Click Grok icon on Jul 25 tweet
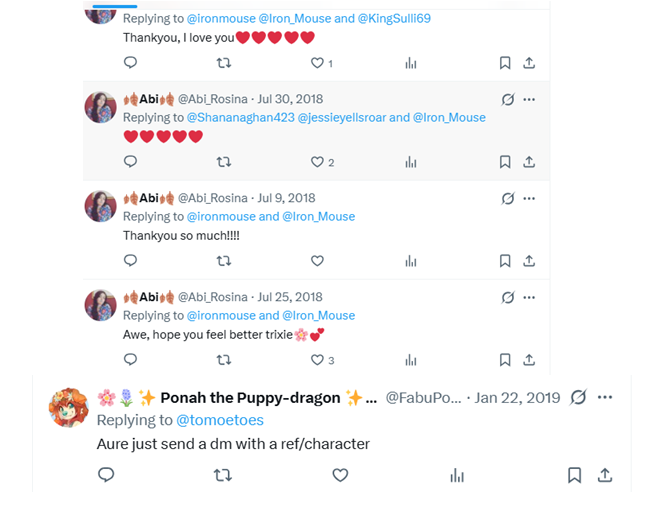This screenshot has width=661, height=512. [x=507, y=297]
